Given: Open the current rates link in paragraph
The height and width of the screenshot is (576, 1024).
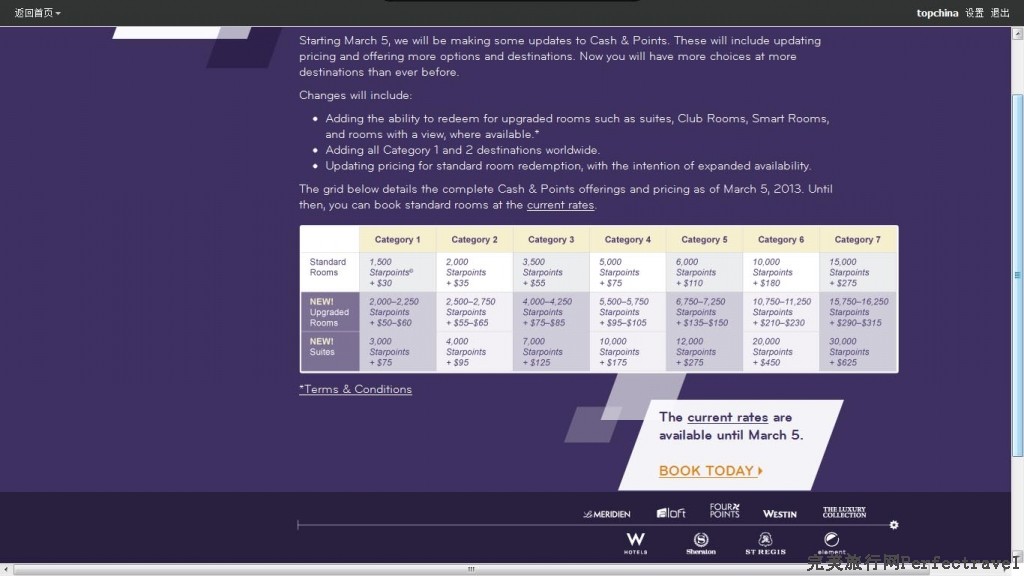Looking at the screenshot, I should (x=560, y=205).
